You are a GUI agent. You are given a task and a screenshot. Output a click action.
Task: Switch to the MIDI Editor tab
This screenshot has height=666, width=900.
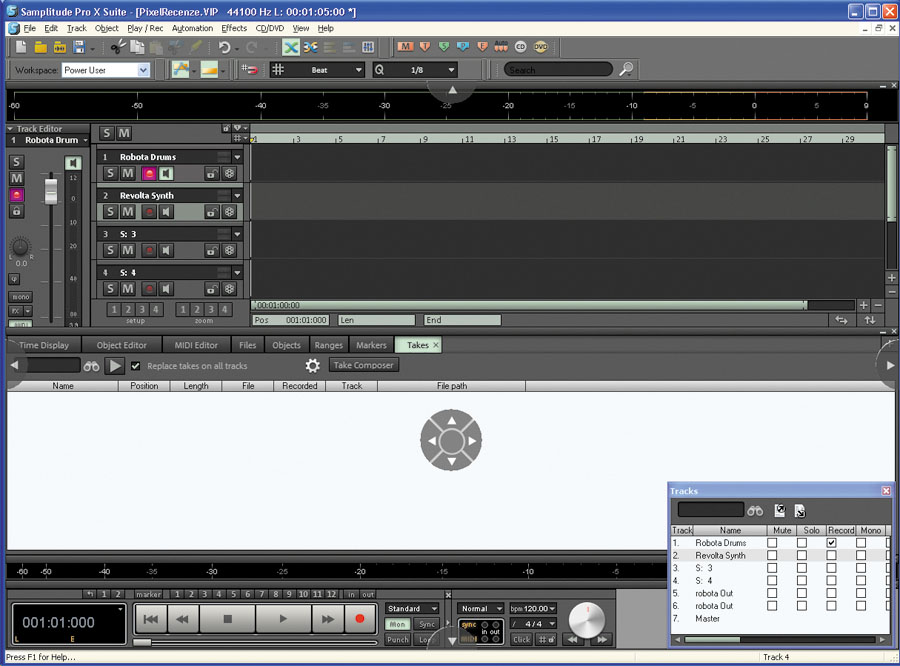coord(198,345)
